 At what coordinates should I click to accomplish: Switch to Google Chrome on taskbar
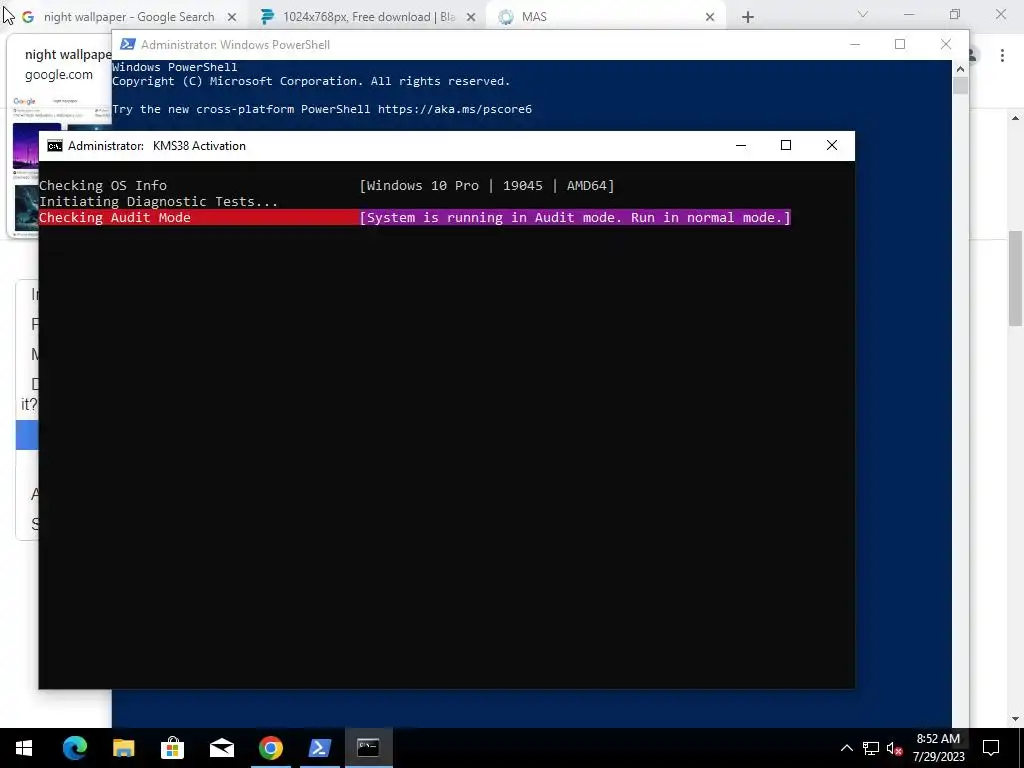[x=270, y=748]
